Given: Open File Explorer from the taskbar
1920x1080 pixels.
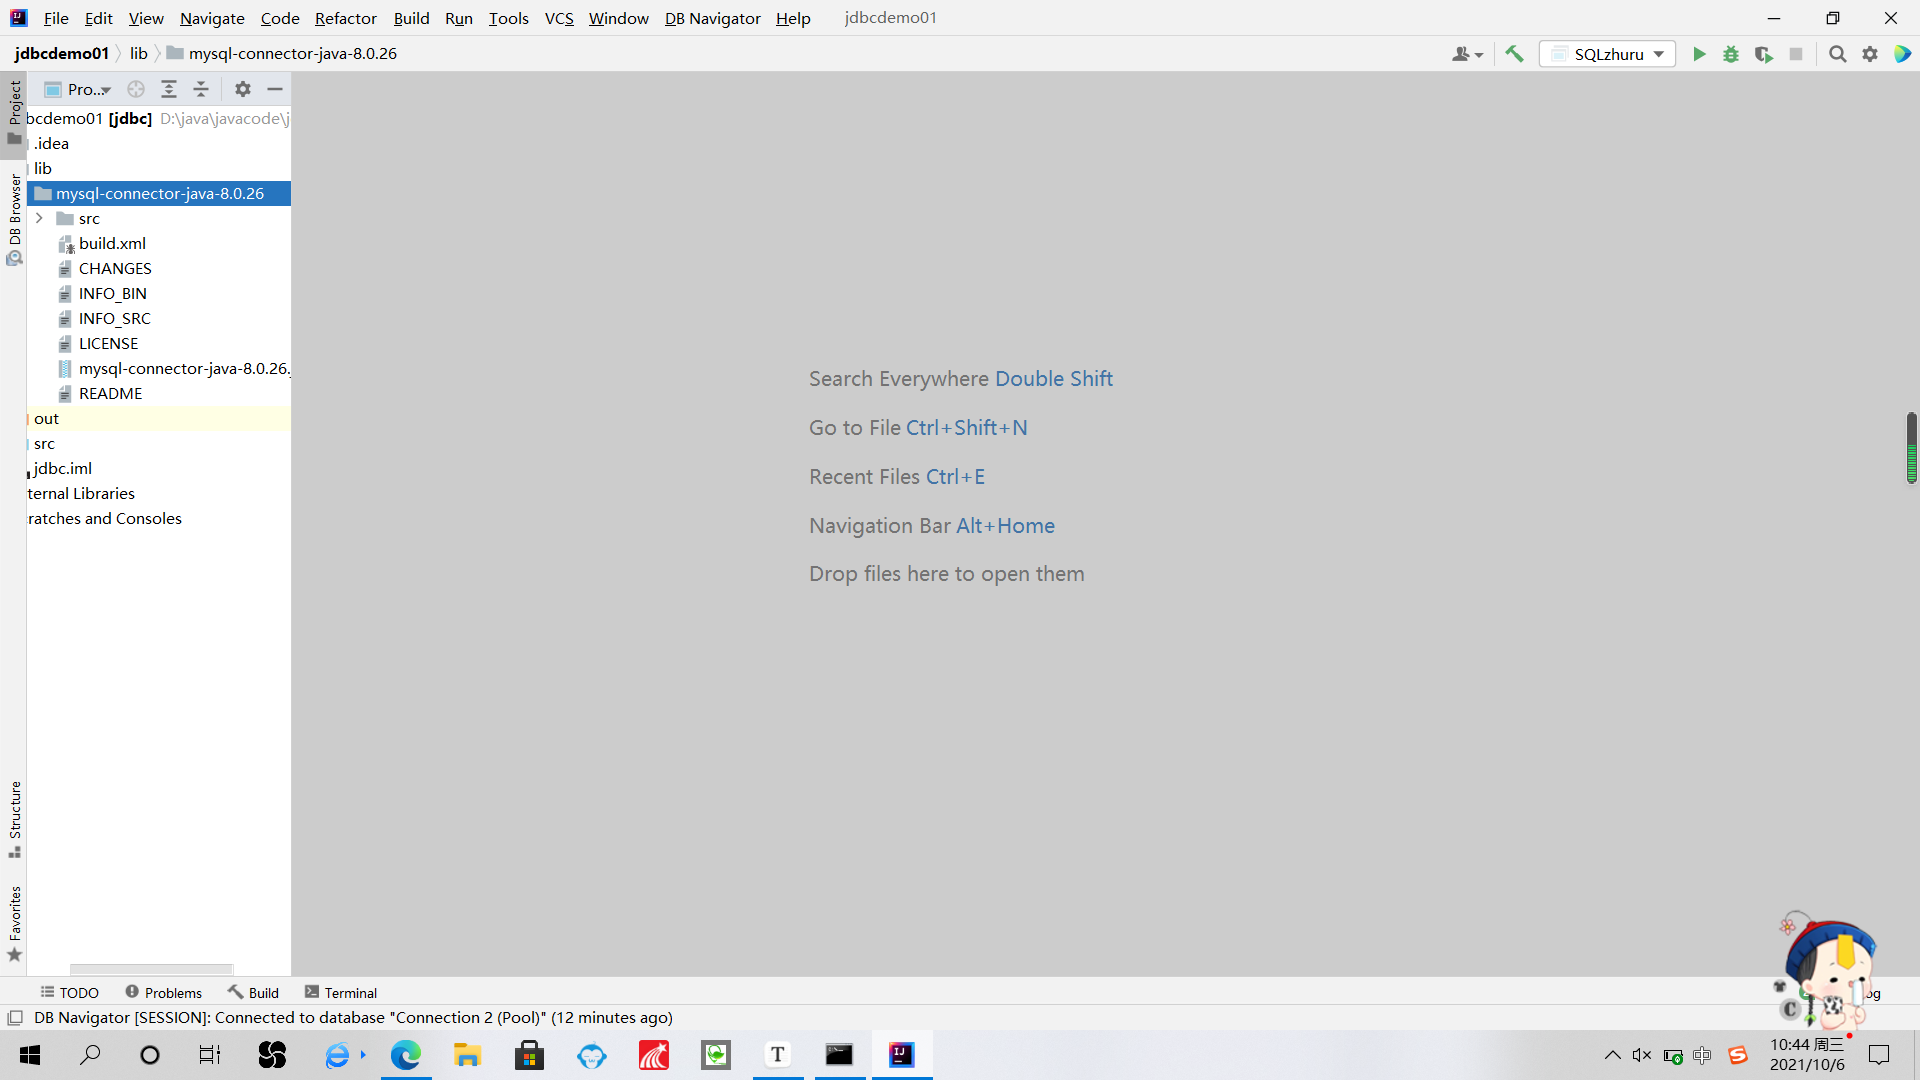Looking at the screenshot, I should tap(467, 1055).
